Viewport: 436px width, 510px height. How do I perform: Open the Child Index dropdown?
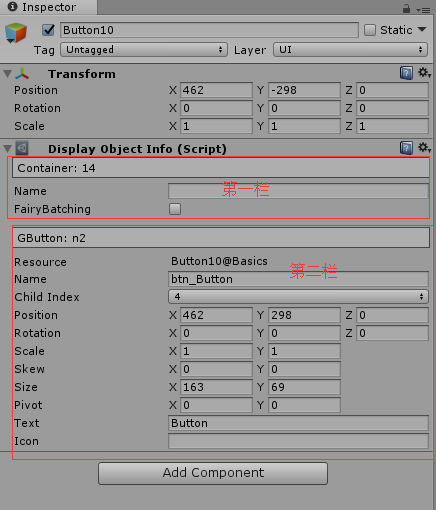298,297
